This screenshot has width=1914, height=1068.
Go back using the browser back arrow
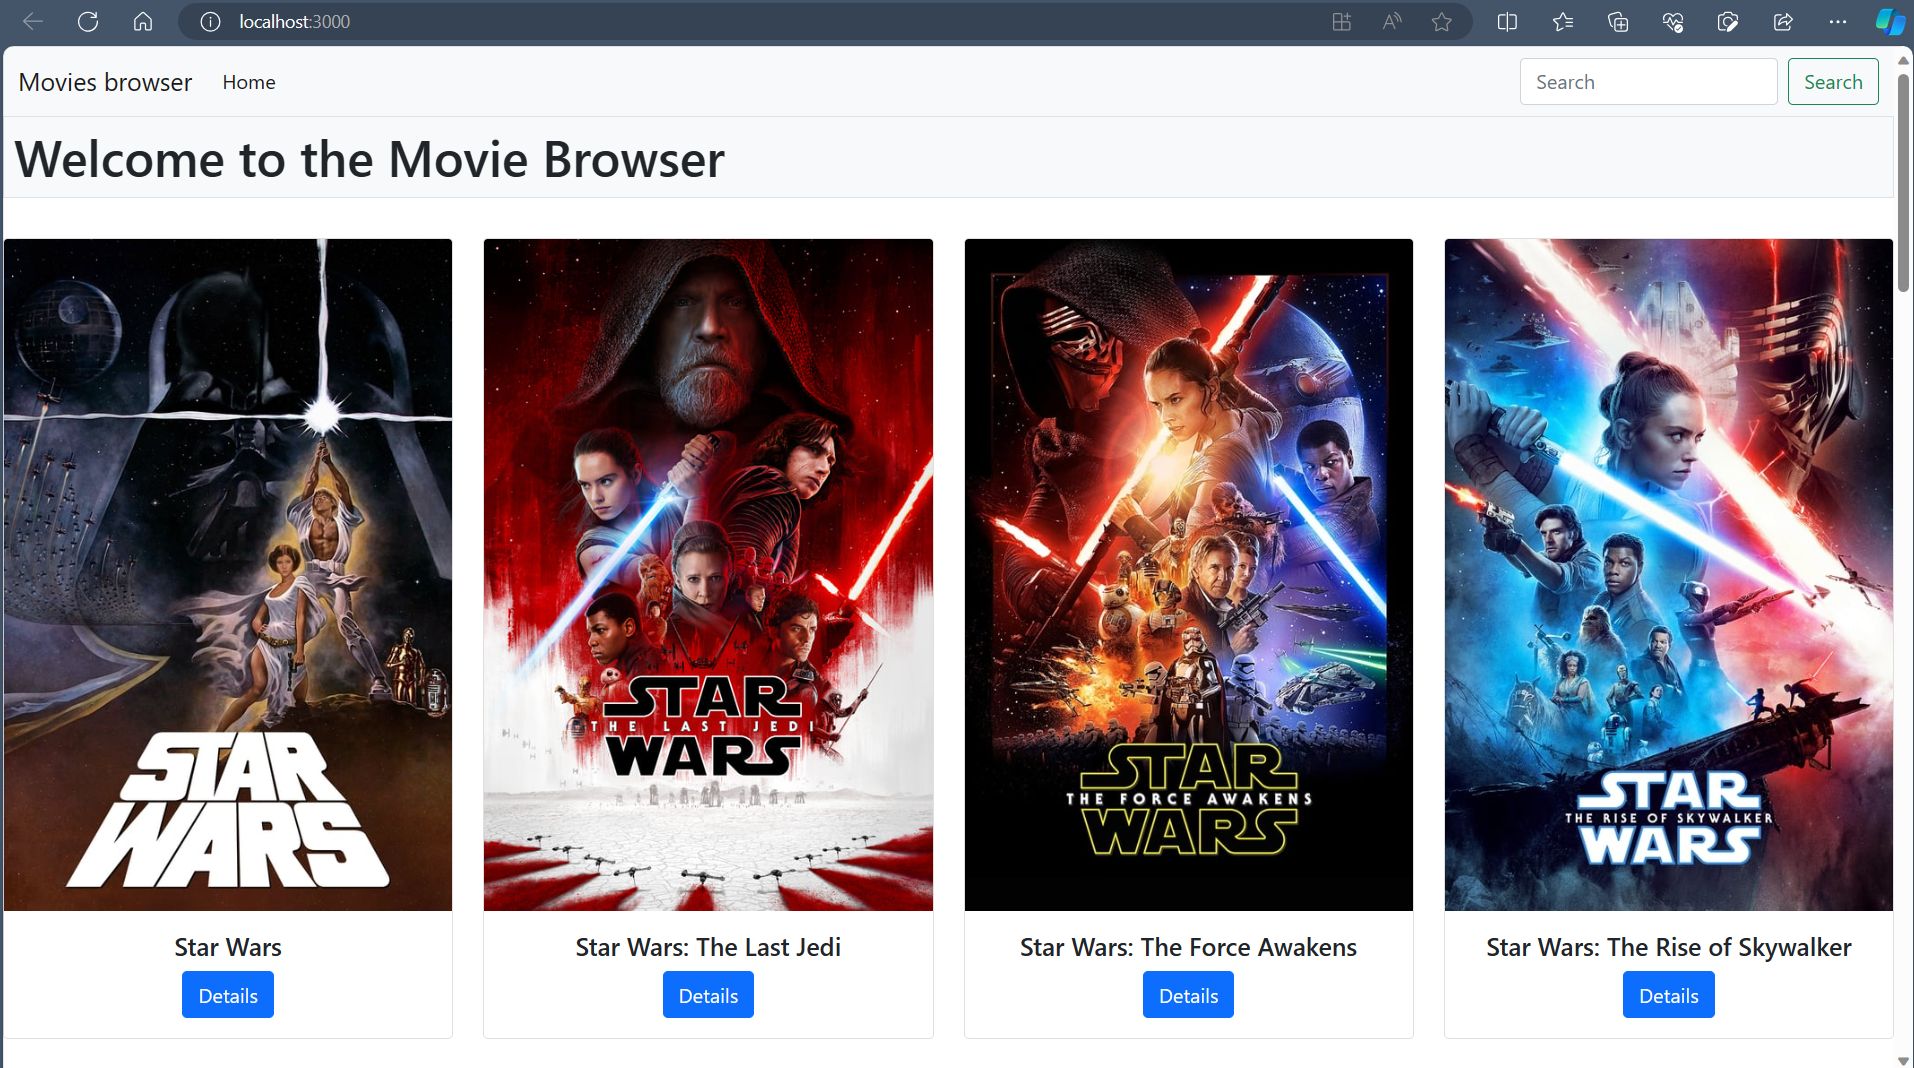(x=33, y=22)
